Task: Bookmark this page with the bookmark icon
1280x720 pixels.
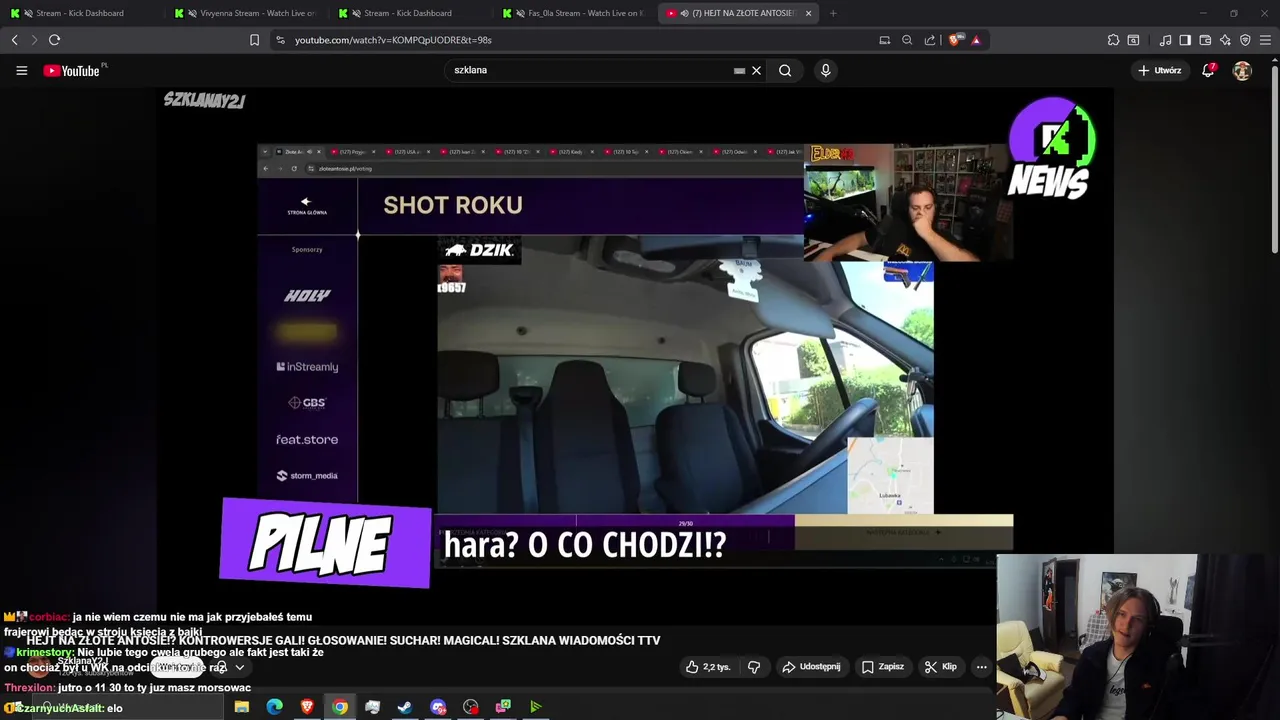Action: coord(254,40)
